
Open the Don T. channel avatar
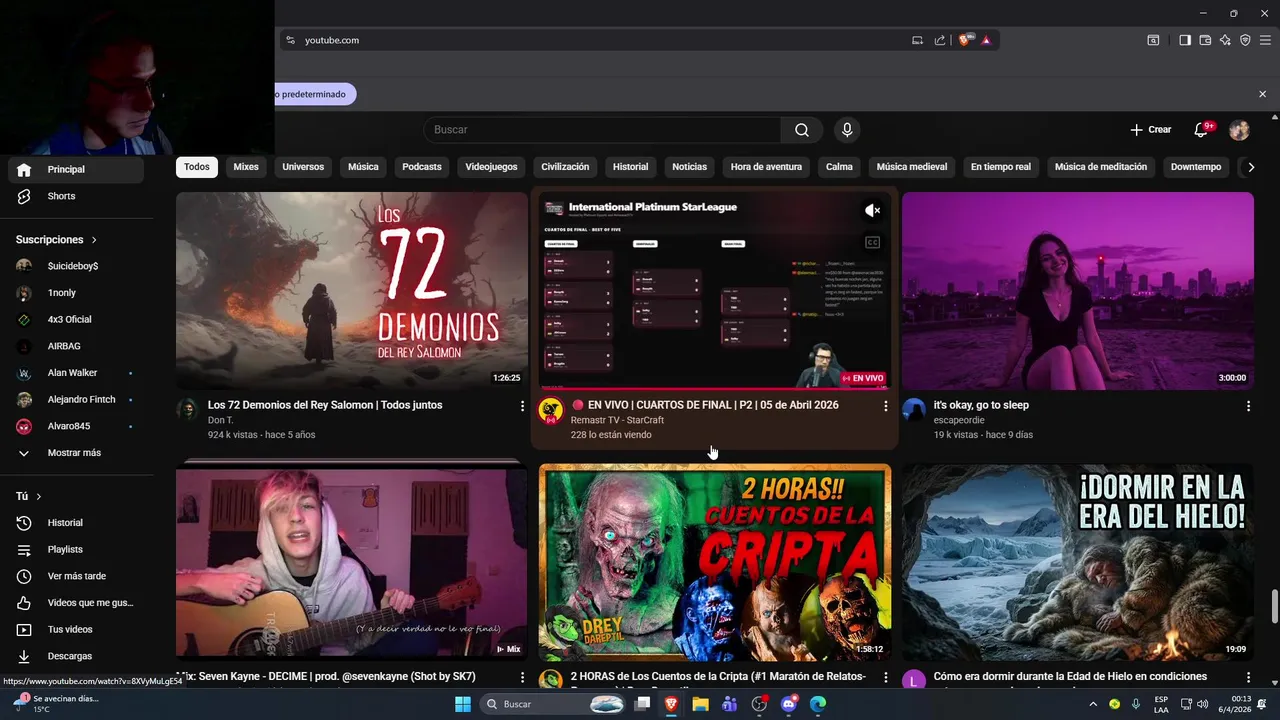187,410
